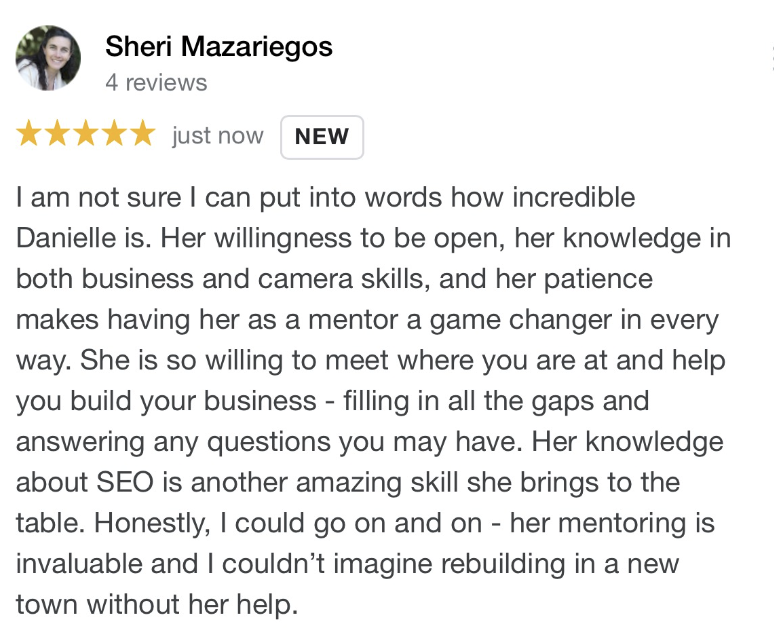Click the NEW badge
774x638 pixels.
click(x=322, y=137)
